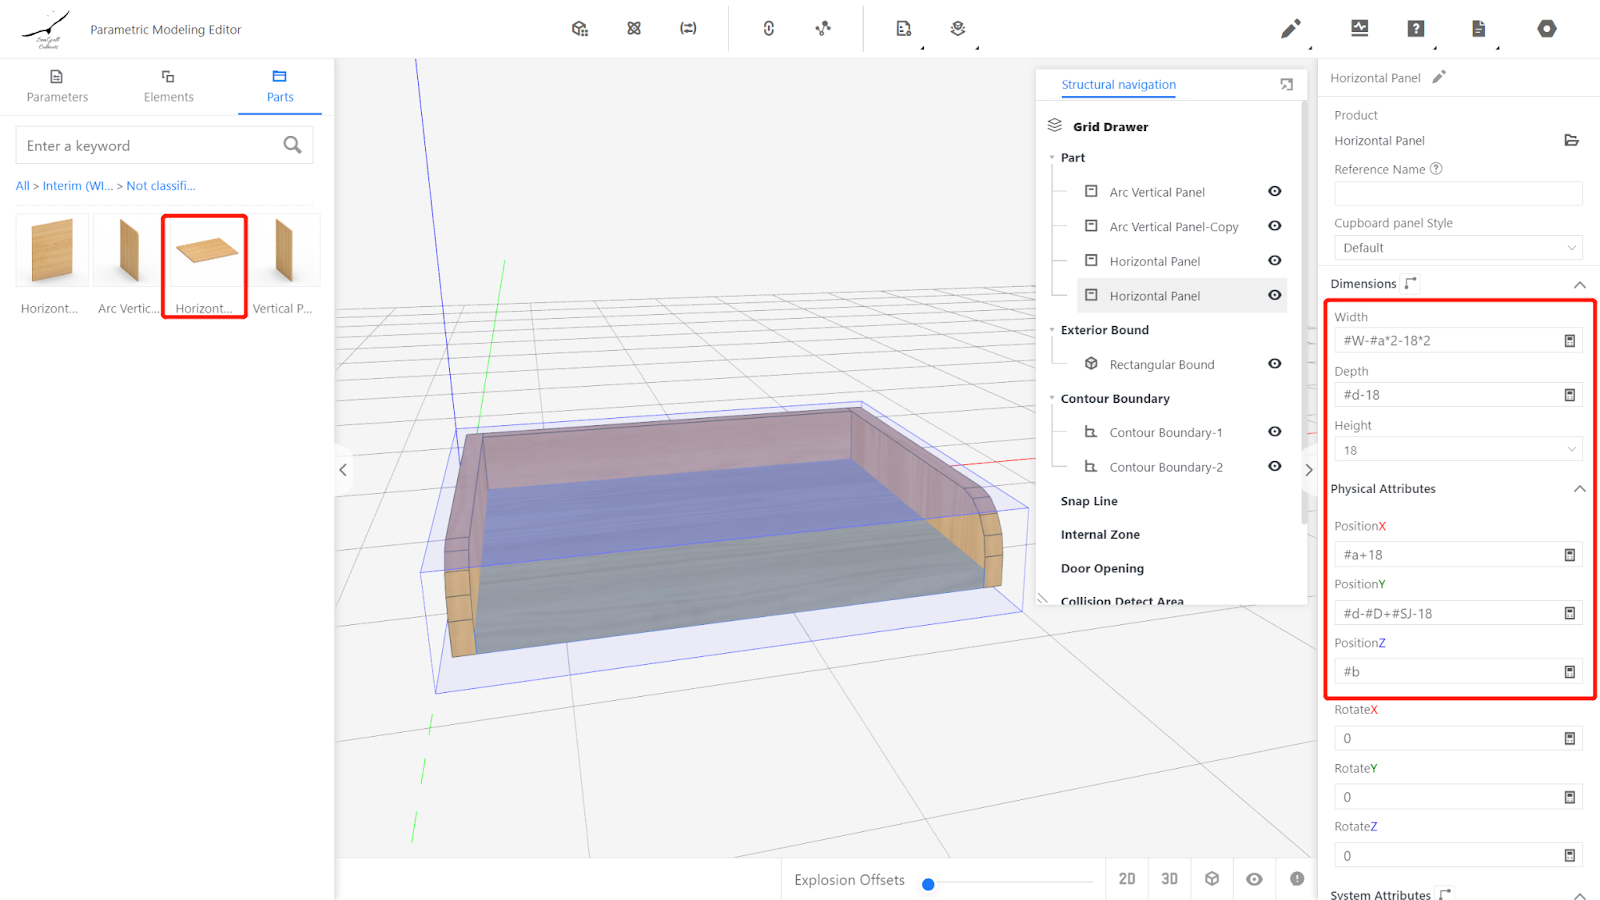Click the pop-out icon in Structural navigation
The image size is (1600, 900).
(x=1286, y=85)
